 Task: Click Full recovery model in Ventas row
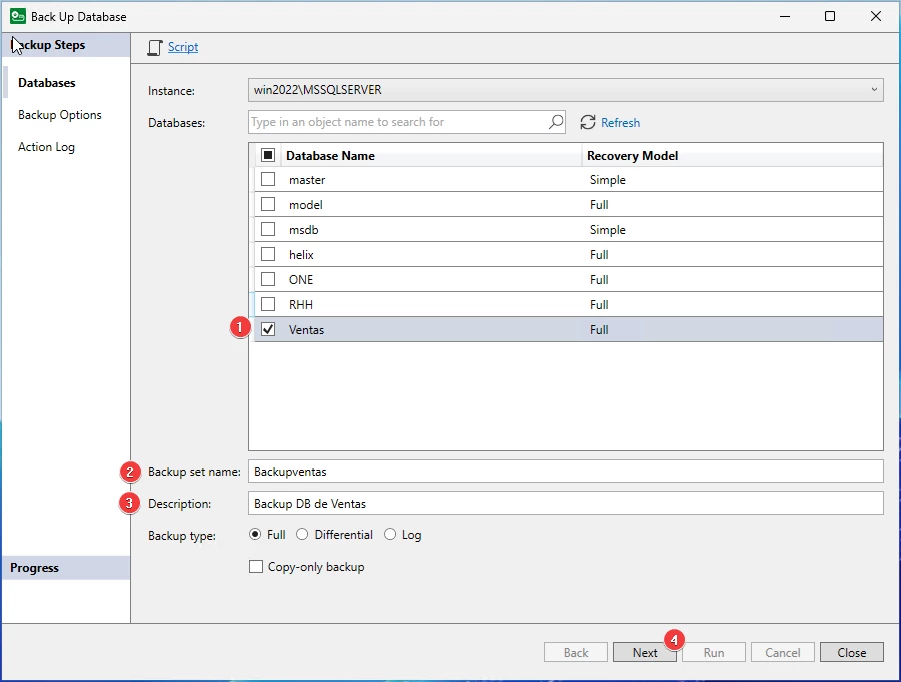[599, 330]
